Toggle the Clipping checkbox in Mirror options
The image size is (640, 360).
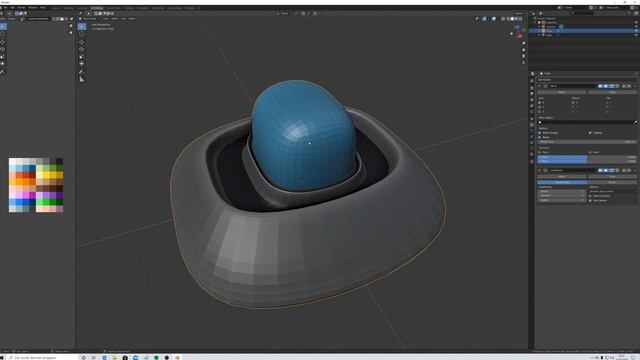click(x=590, y=133)
